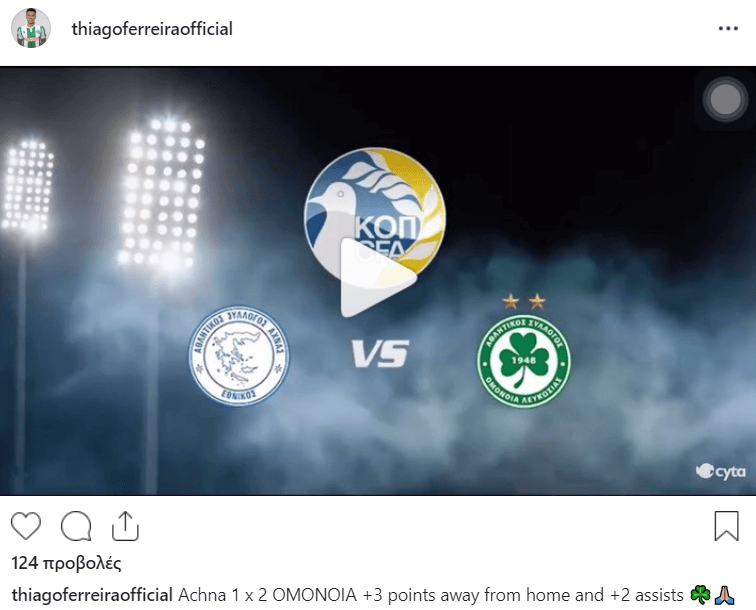This screenshot has height=610, width=756.
Task: Open comments via speech bubble icon
Action: [76, 526]
